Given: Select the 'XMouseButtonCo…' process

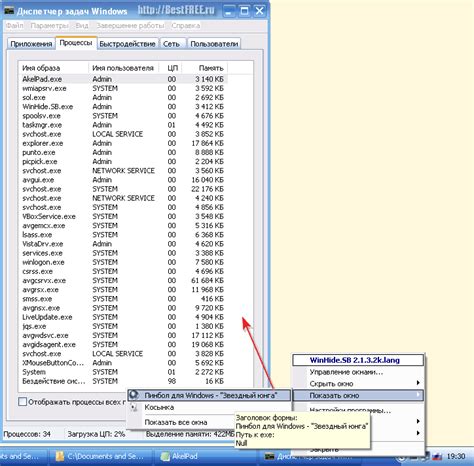Looking at the screenshot, I should (123, 363).
